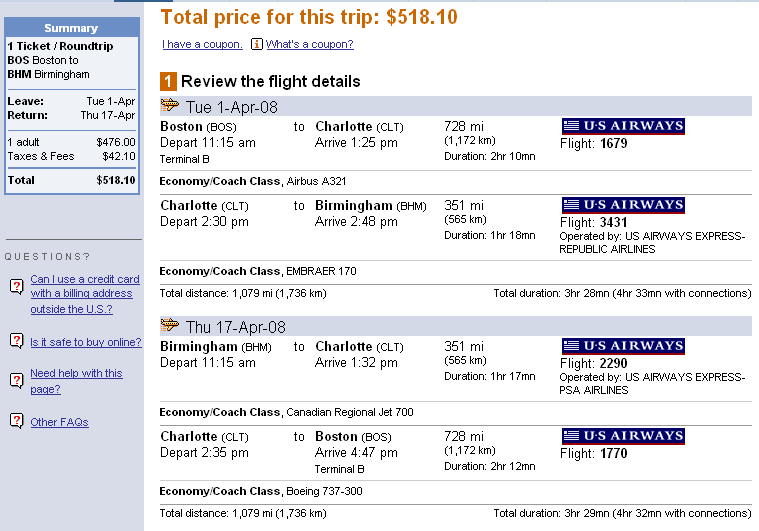Open 'Is it safe to buy online?' link
This screenshot has height=531, width=759.
(x=86, y=342)
